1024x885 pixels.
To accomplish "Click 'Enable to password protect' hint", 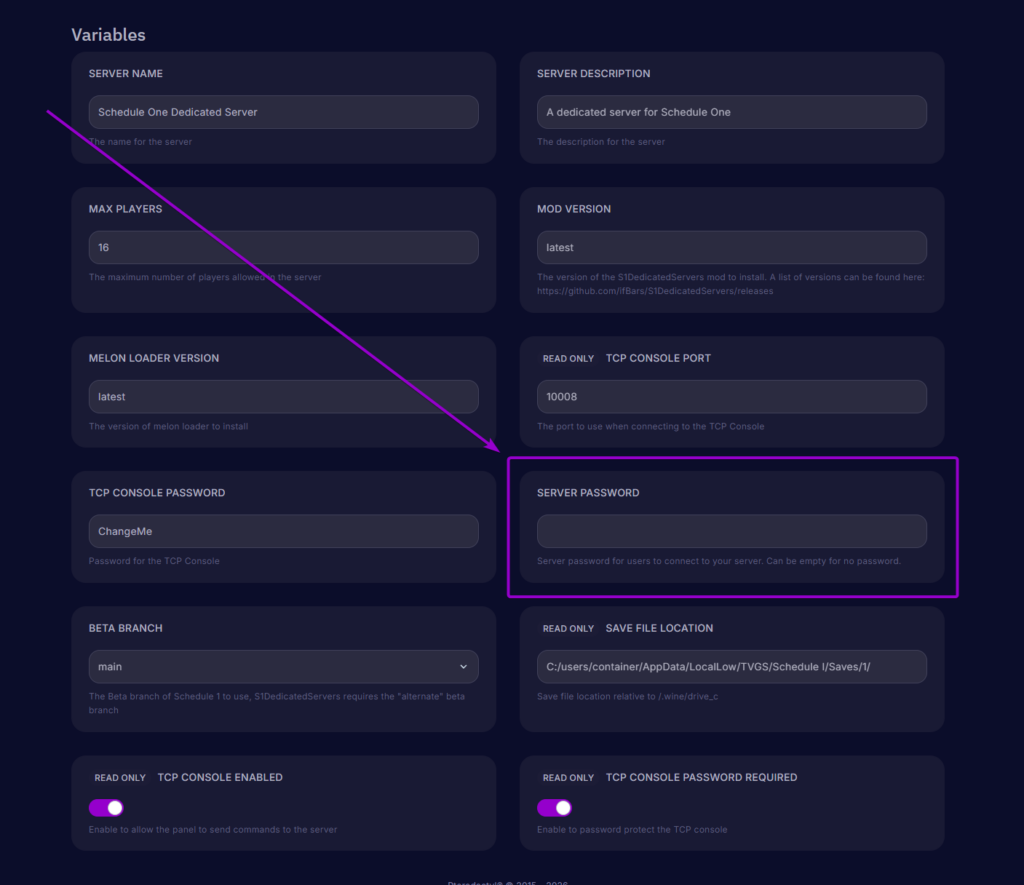I will pyautogui.click(x=632, y=829).
